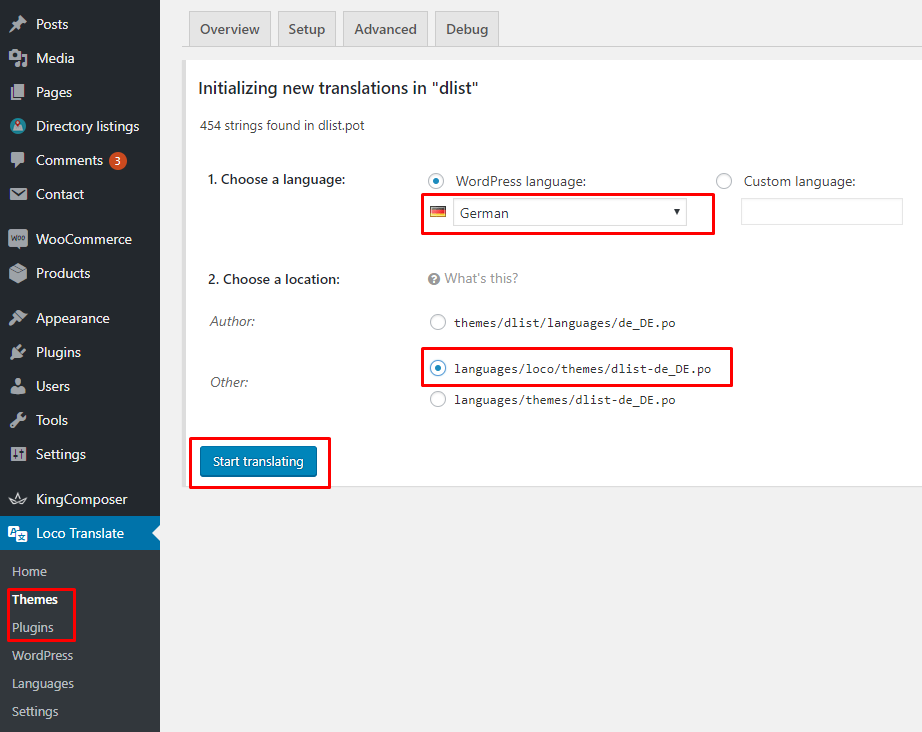The image size is (922, 732).
Task: Click the Directory listings map icon
Action: click(x=18, y=126)
